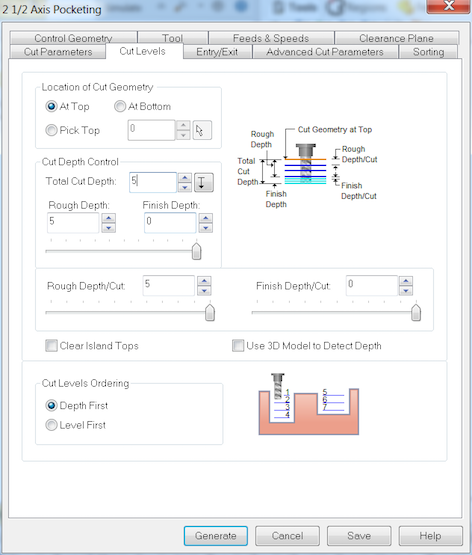Click the Pick Top value field
The image size is (472, 555).
[151, 130]
